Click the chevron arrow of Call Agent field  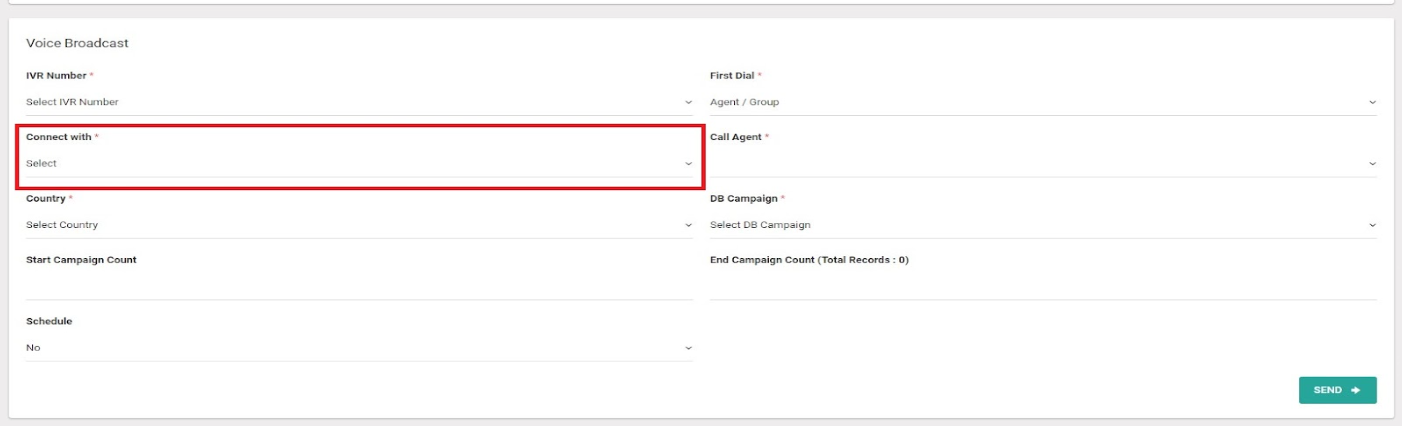pyautogui.click(x=1372, y=163)
